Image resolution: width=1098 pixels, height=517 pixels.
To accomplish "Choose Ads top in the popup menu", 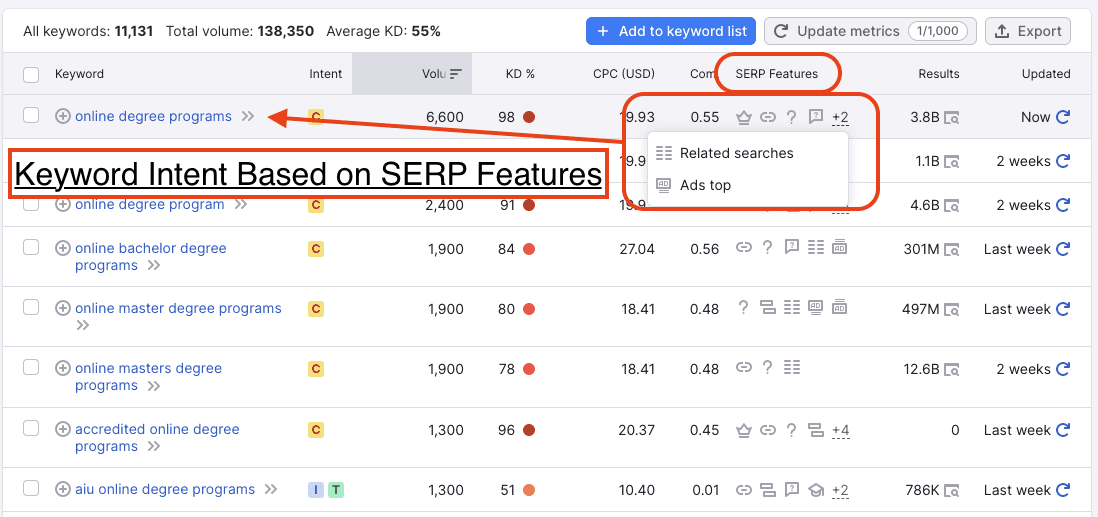I will (x=705, y=185).
